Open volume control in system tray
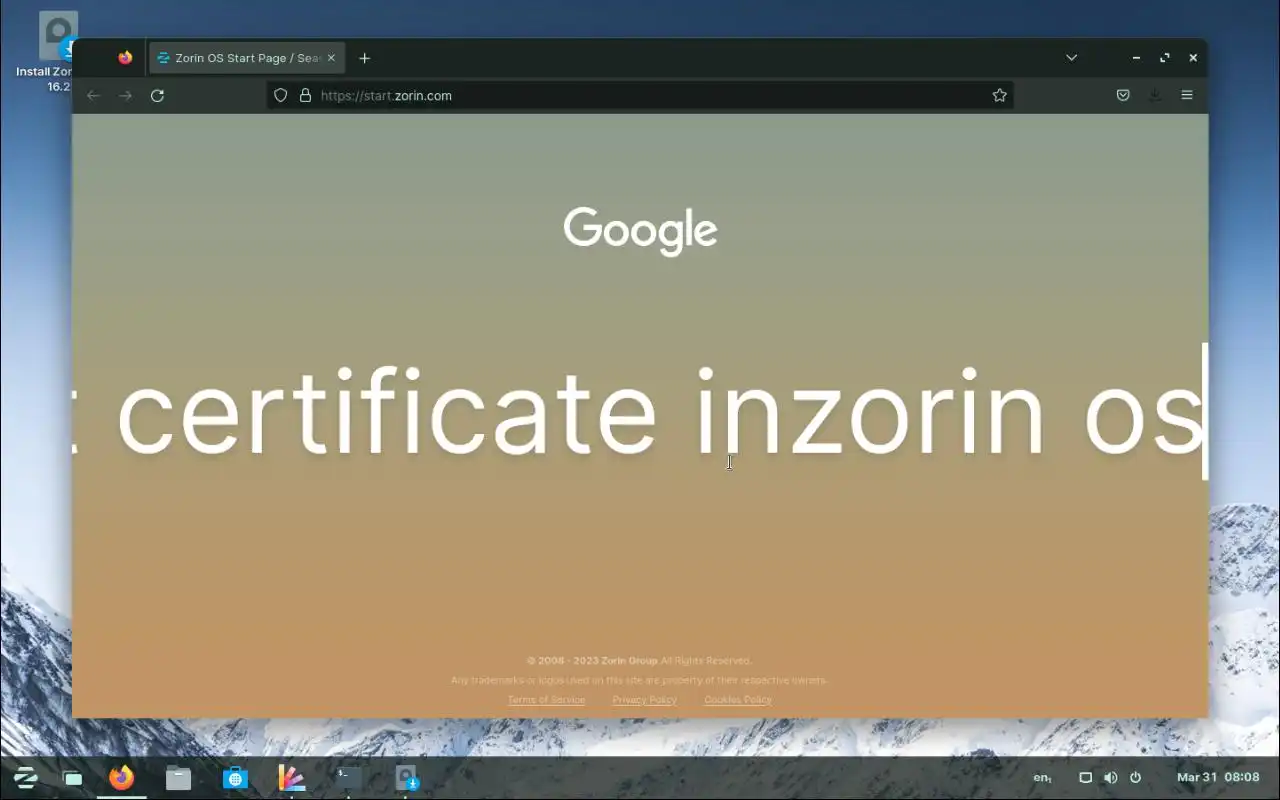 click(x=1110, y=778)
